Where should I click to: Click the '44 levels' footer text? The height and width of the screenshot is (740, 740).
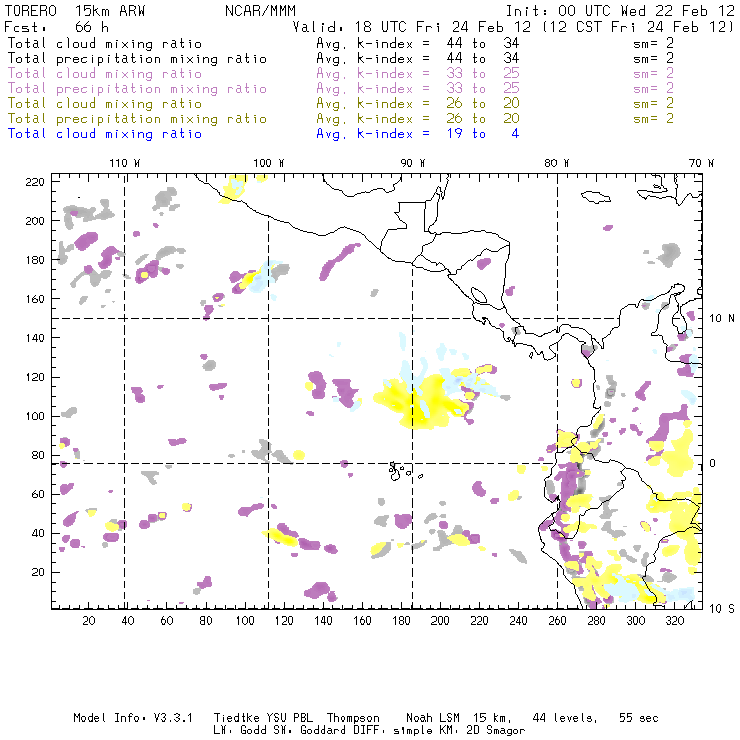[x=565, y=718]
